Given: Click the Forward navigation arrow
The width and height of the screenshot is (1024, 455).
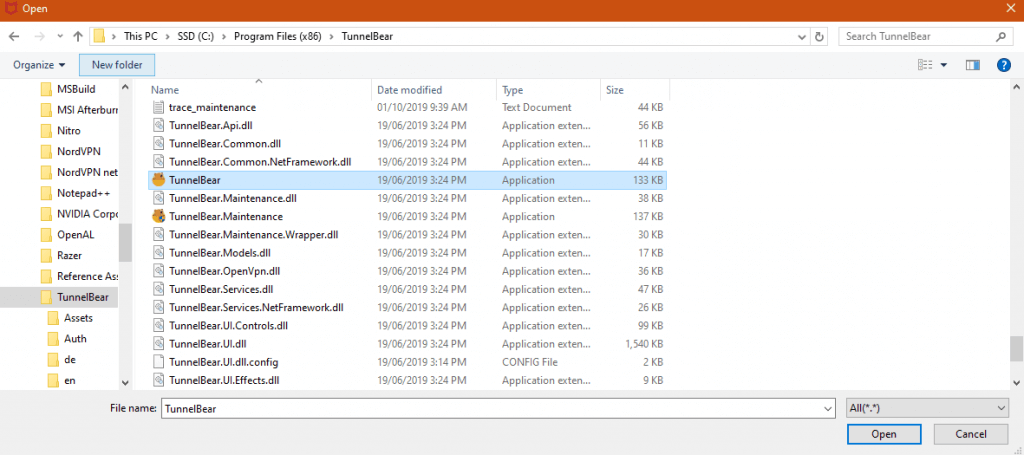Looking at the screenshot, I should tap(39, 37).
